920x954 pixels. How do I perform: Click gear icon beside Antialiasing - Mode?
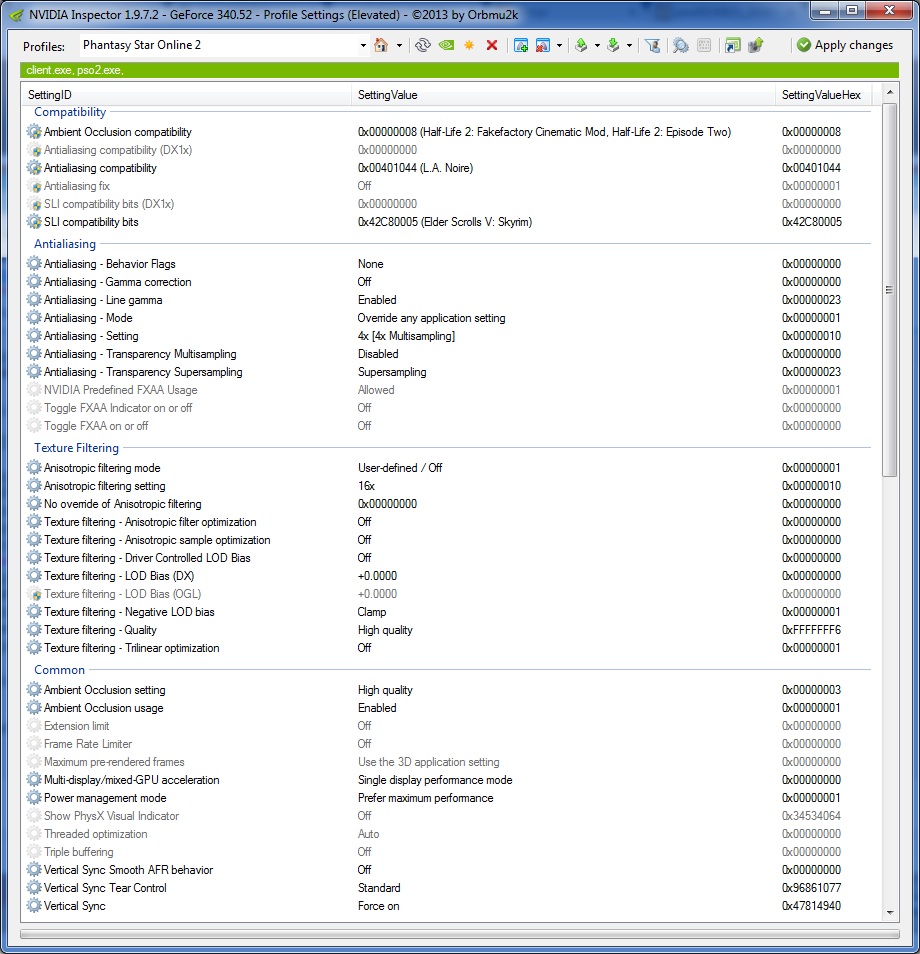tap(34, 318)
